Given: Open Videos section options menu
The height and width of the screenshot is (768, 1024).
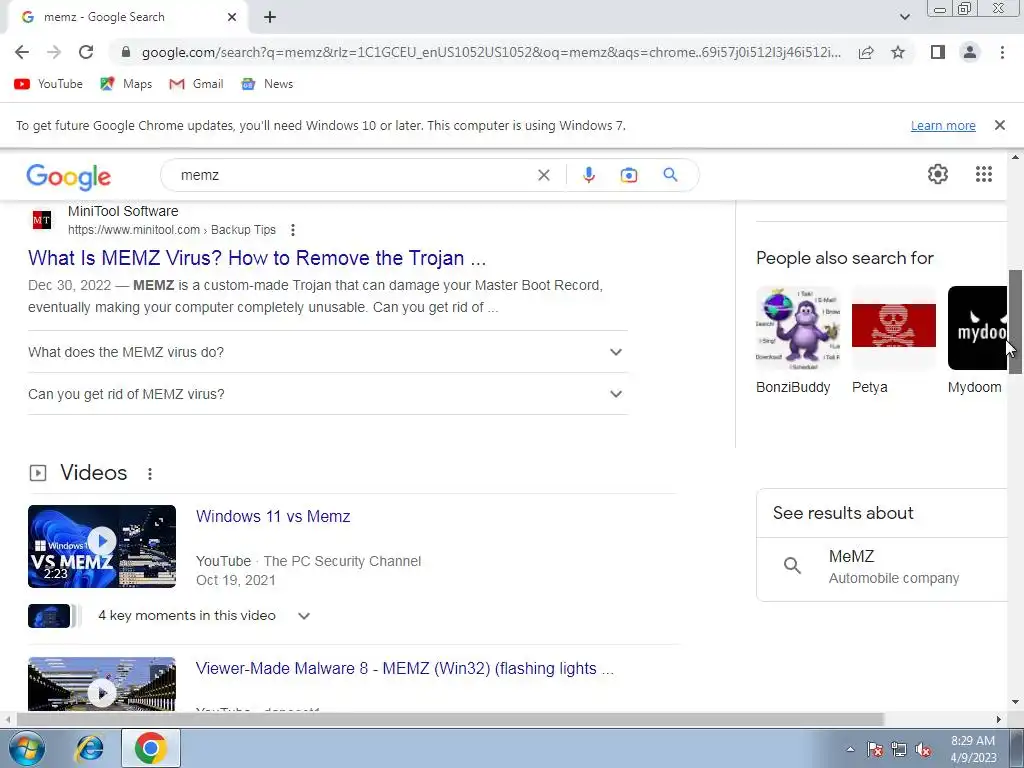Looking at the screenshot, I should click(x=150, y=473).
